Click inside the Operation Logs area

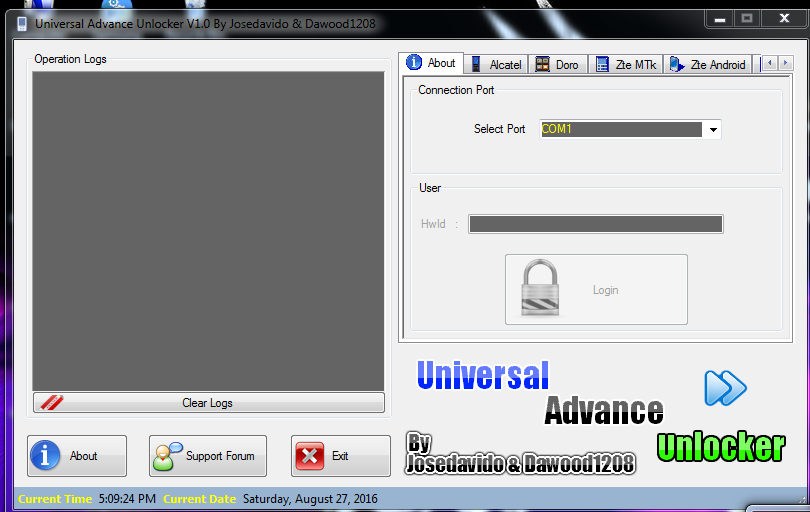point(208,231)
